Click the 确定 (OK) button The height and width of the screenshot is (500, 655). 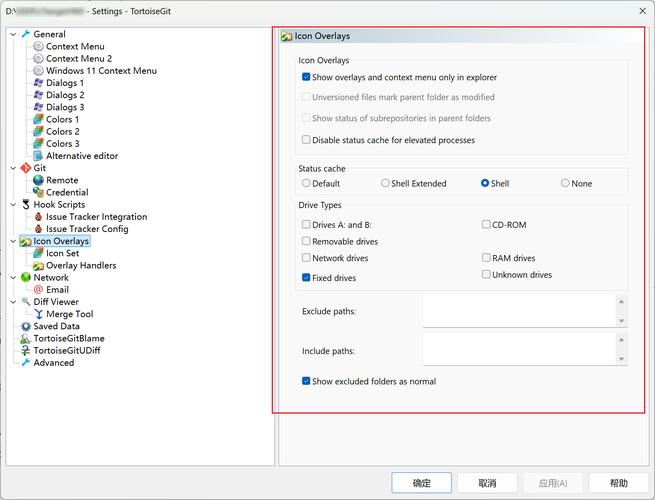tap(421, 483)
